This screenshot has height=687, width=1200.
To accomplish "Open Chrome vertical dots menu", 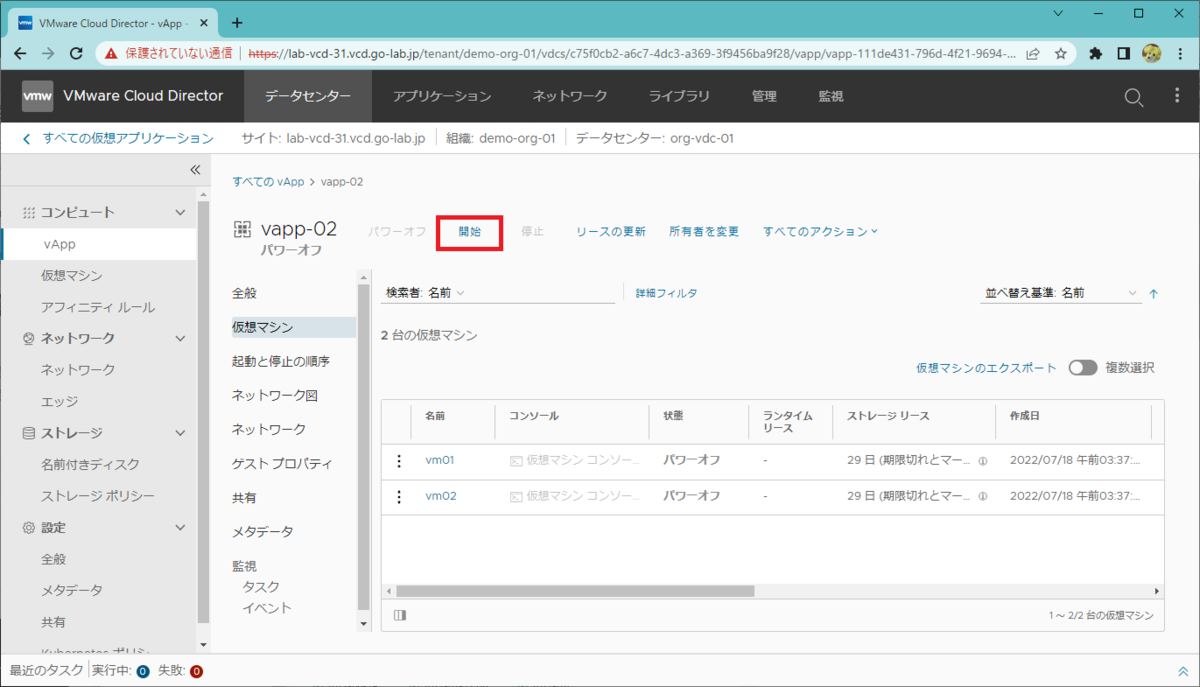I will click(1180, 53).
